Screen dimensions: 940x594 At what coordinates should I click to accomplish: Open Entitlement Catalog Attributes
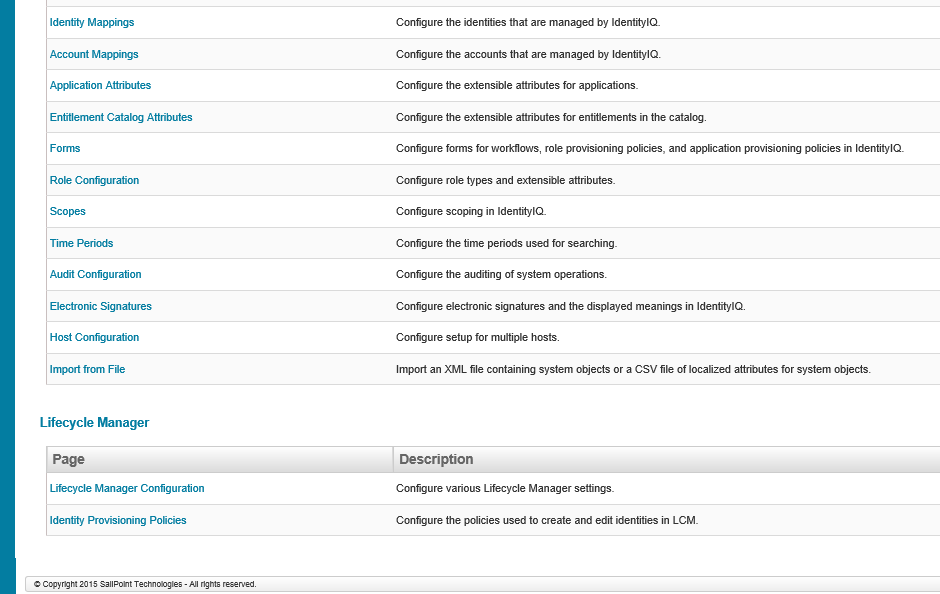120,117
